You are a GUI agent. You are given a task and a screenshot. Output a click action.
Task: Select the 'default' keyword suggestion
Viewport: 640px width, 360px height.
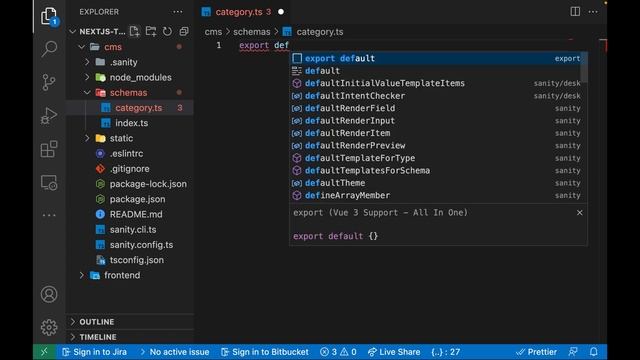(x=436, y=71)
